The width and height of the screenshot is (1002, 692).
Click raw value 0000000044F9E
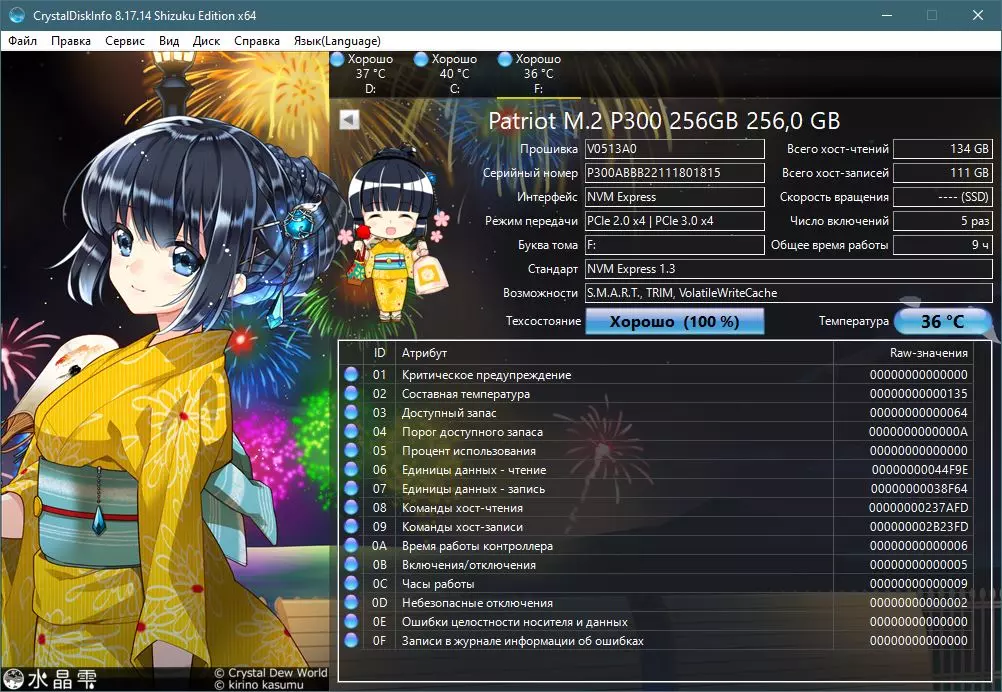tap(920, 470)
